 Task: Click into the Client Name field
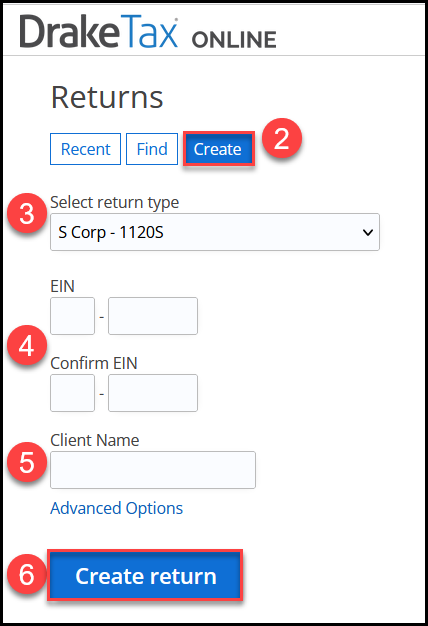pyautogui.click(x=153, y=470)
